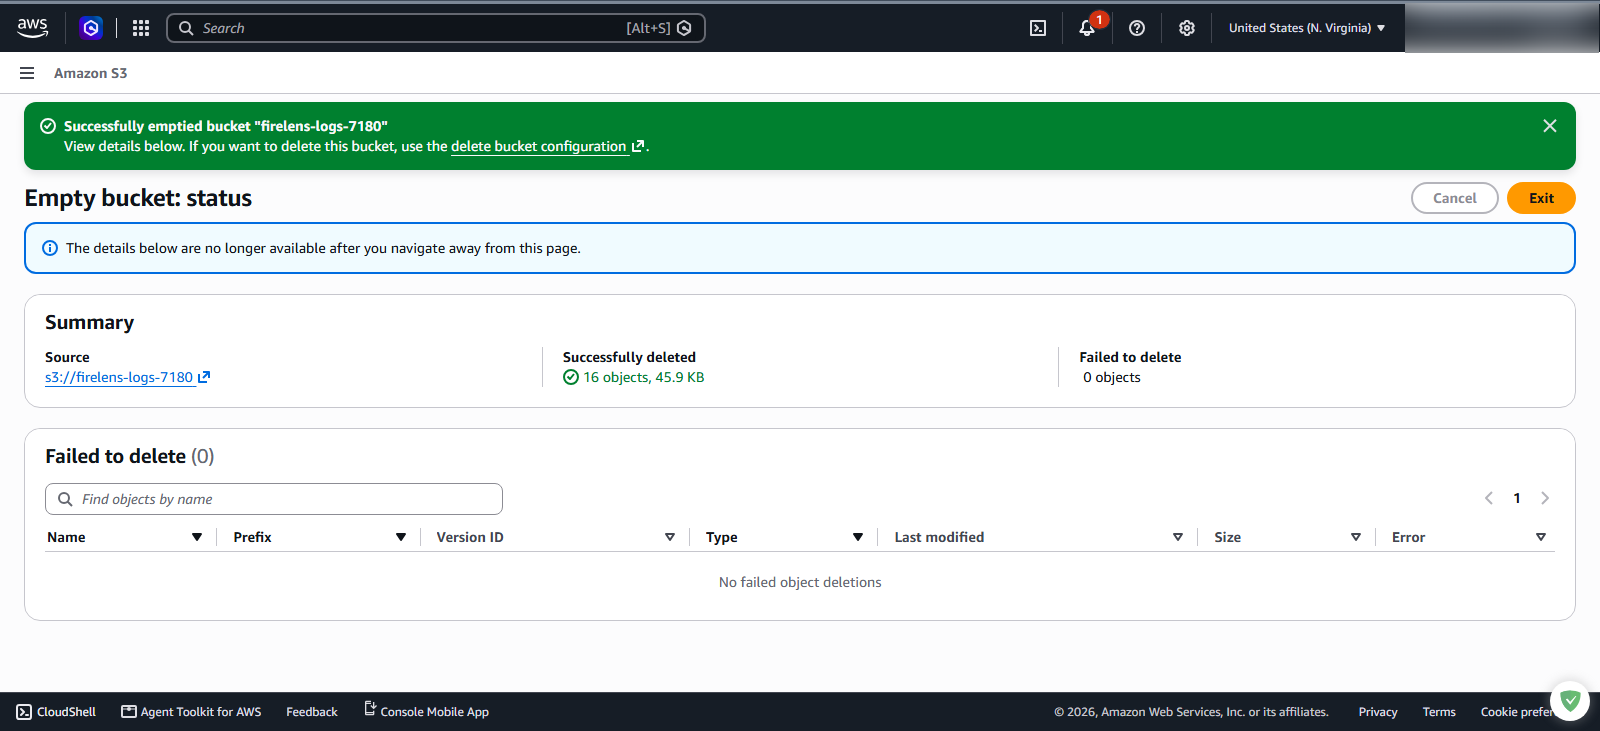Open the AWS home logo
This screenshot has height=731, width=1600.
(x=33, y=28)
